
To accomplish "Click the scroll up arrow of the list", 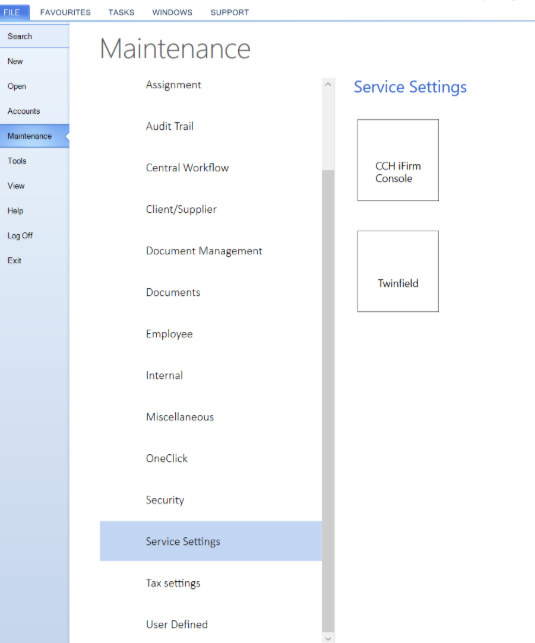I will 328,84.
